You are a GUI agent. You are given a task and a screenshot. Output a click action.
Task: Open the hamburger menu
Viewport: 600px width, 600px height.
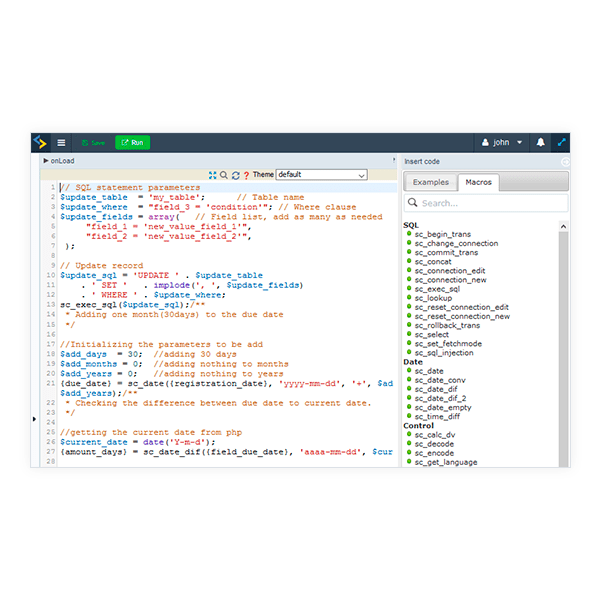click(x=61, y=143)
